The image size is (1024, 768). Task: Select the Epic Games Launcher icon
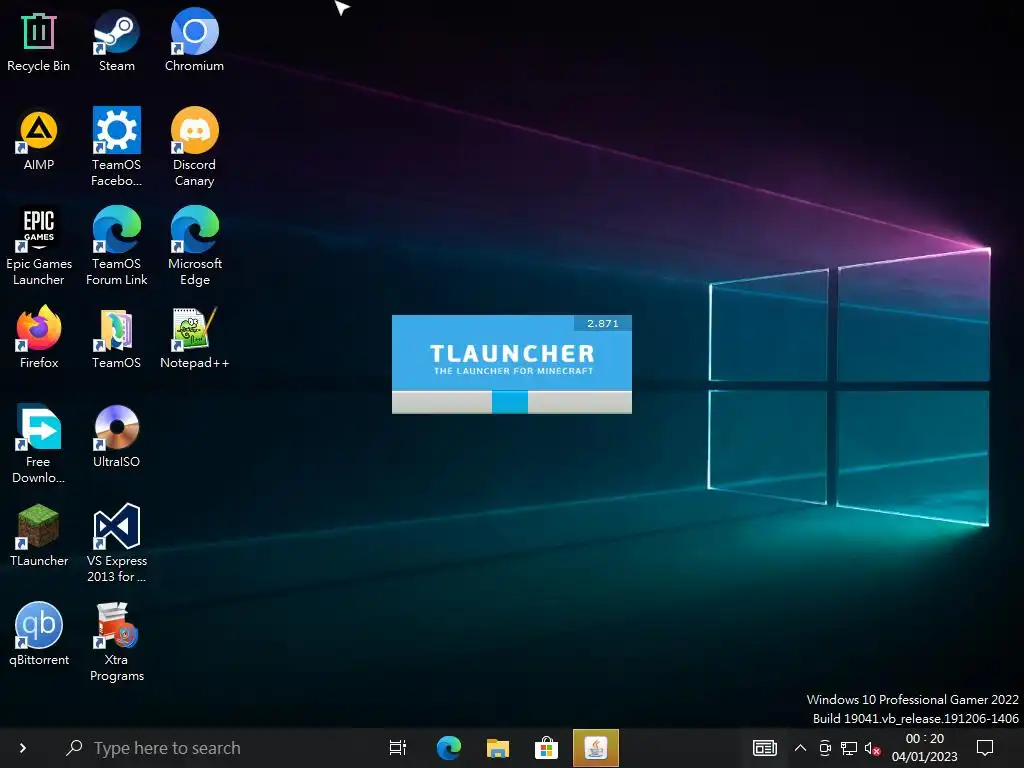pyautogui.click(x=39, y=247)
